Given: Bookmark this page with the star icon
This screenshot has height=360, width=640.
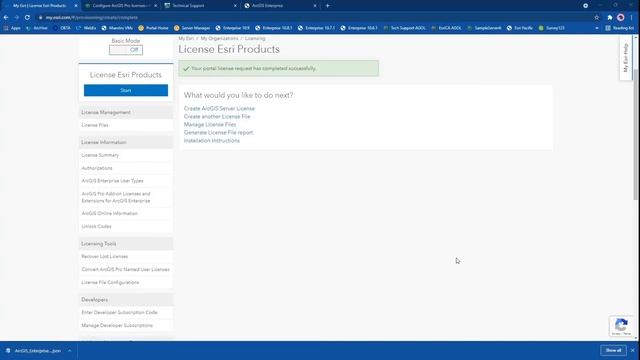Looking at the screenshot, I should 597,18.
